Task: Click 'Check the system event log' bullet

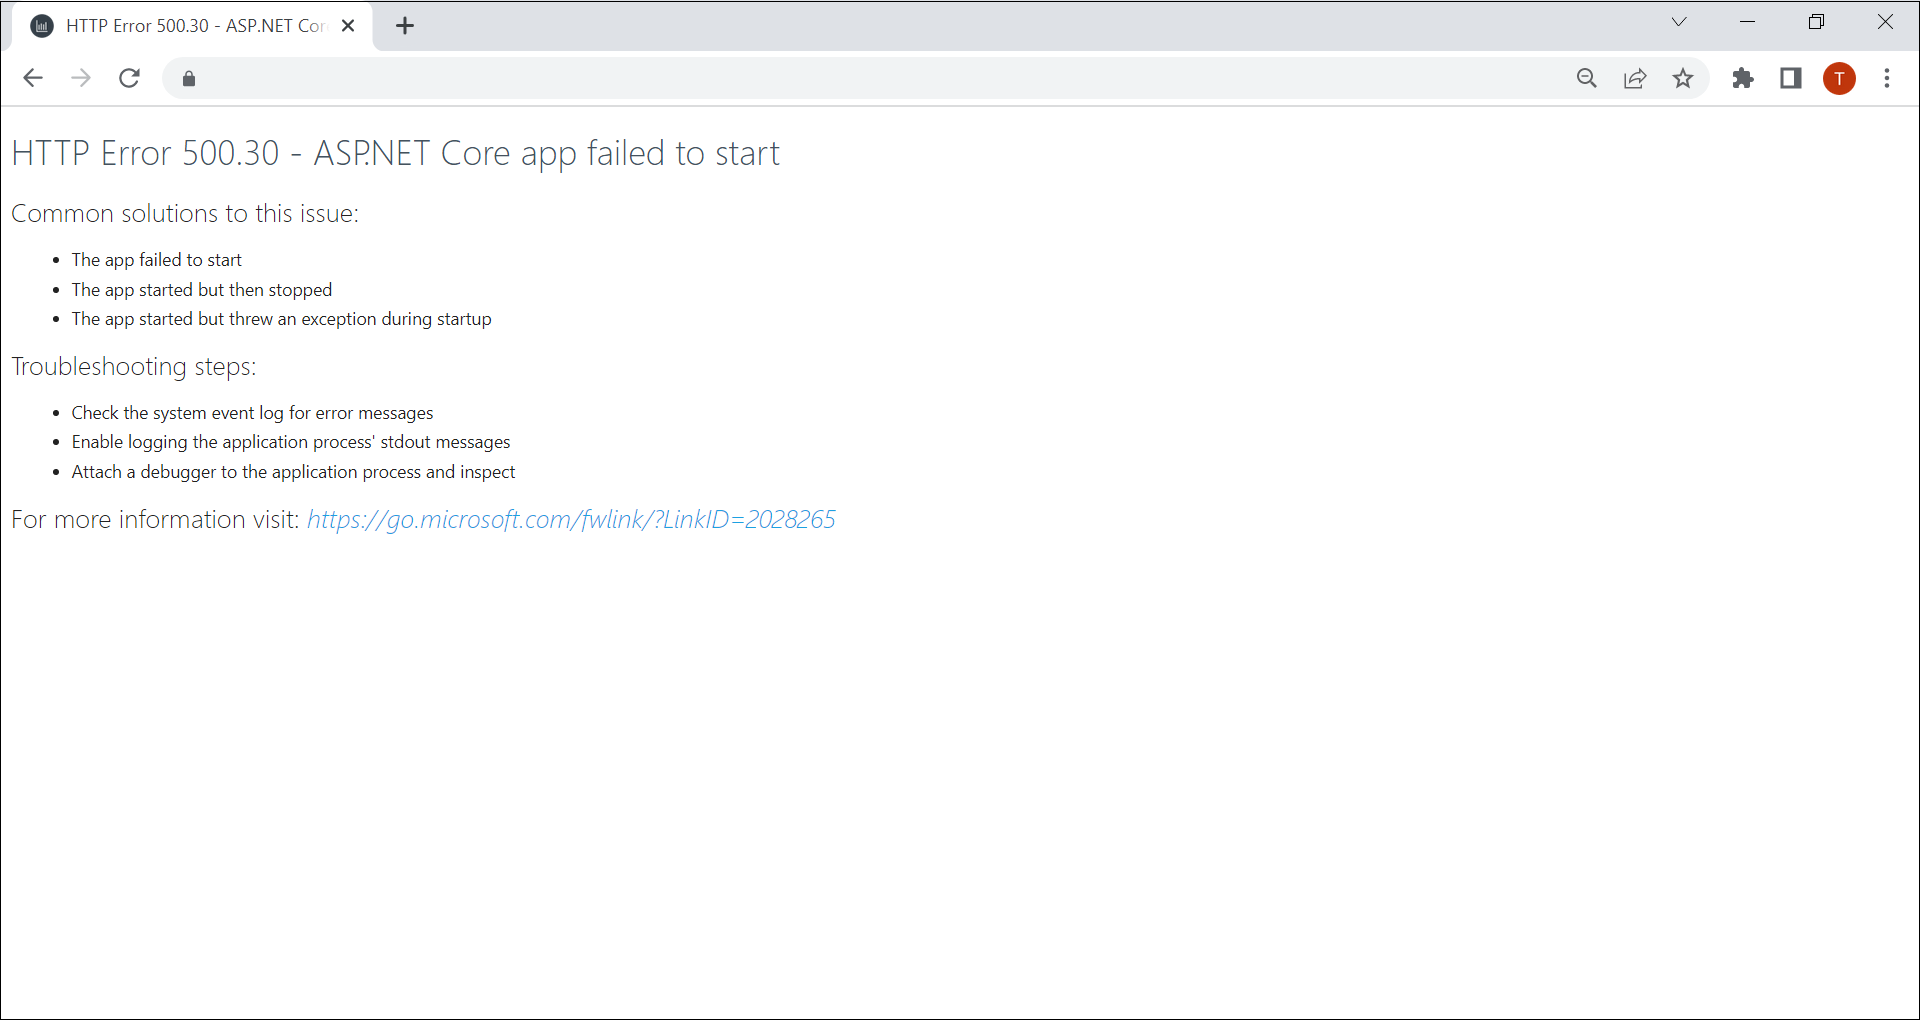Action: point(253,413)
